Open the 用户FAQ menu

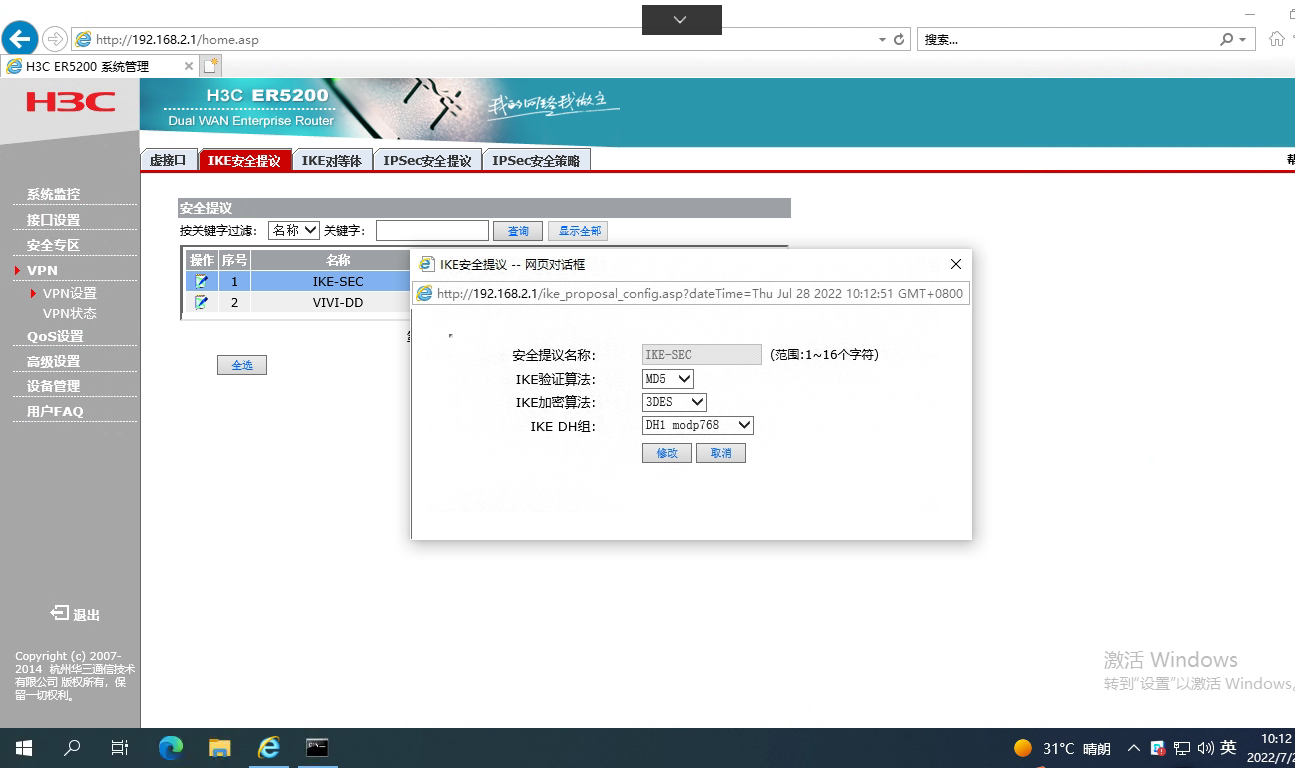point(55,411)
